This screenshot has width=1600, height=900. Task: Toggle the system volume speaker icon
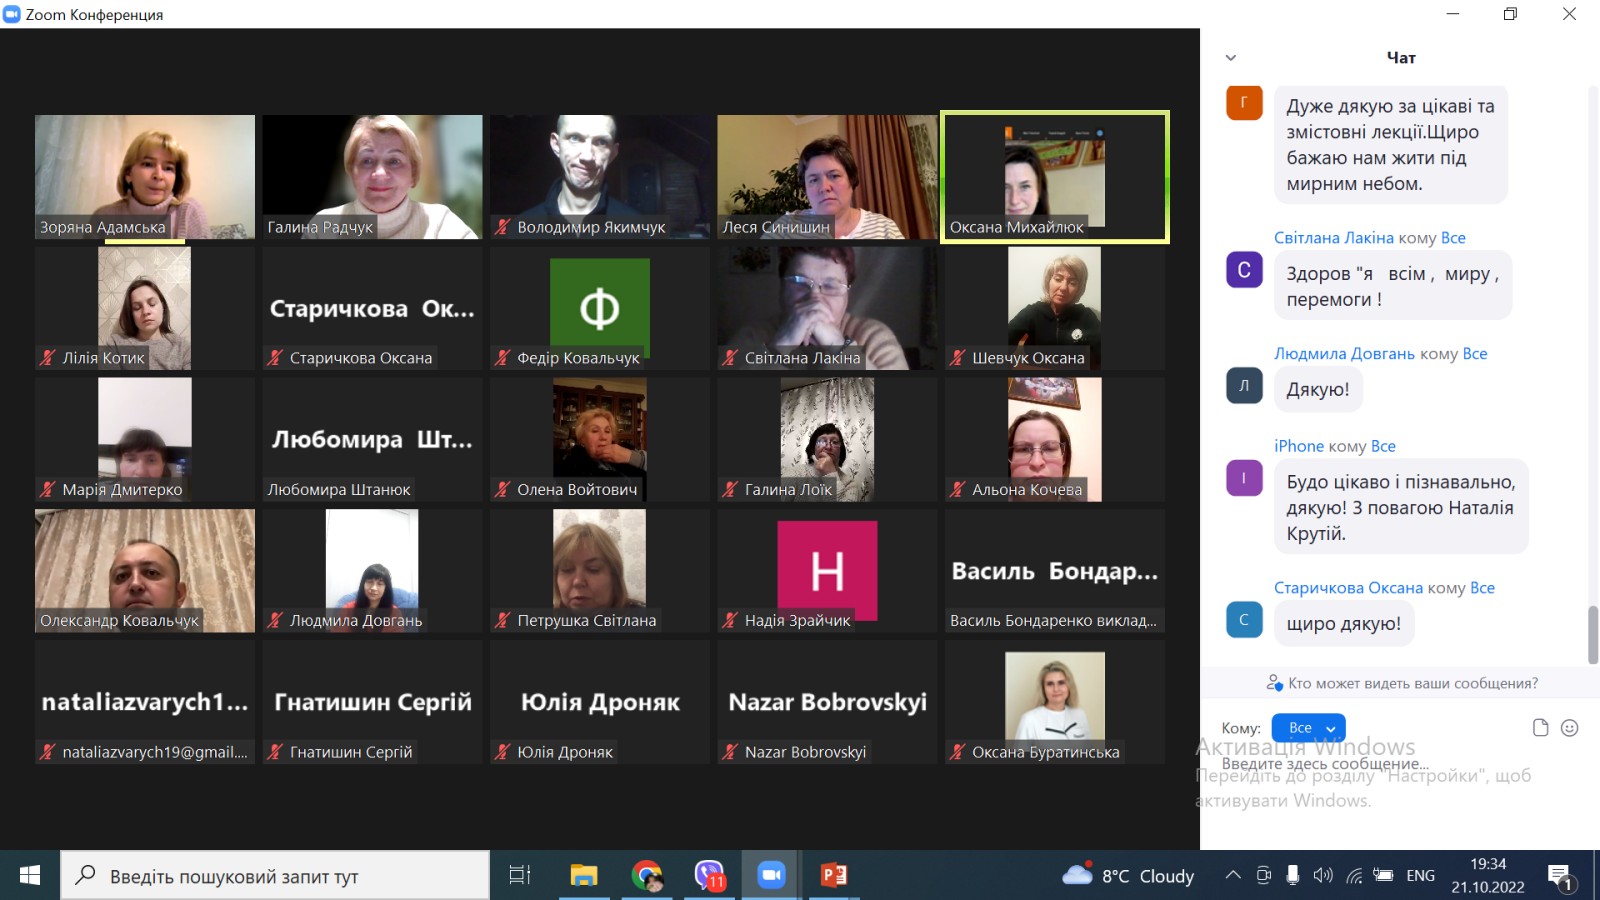(1323, 876)
